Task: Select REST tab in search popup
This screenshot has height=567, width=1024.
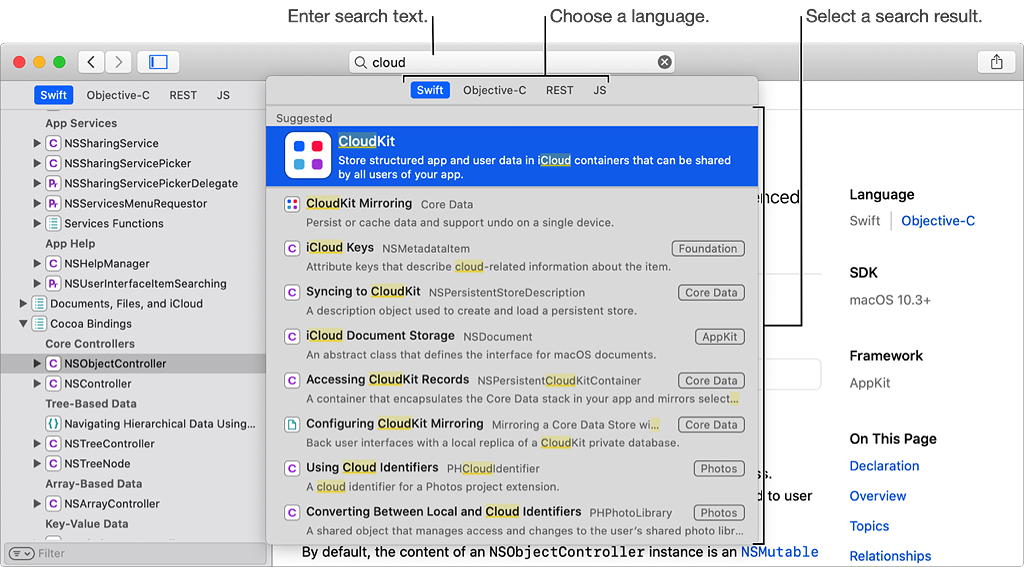Action: [560, 90]
